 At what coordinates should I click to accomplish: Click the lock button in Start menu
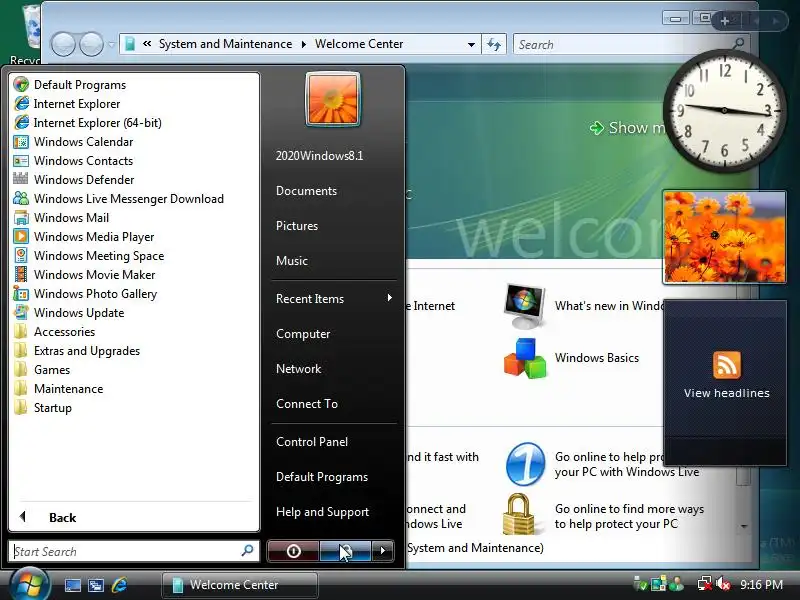point(345,551)
